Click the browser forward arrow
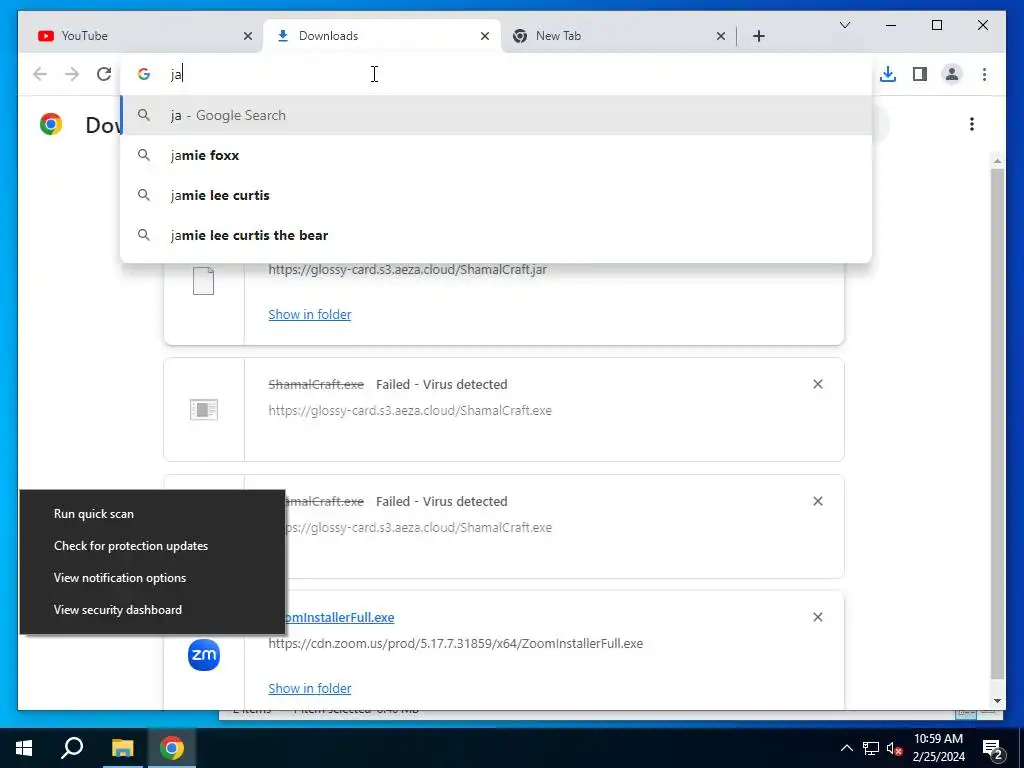1024x768 pixels. [x=72, y=74]
